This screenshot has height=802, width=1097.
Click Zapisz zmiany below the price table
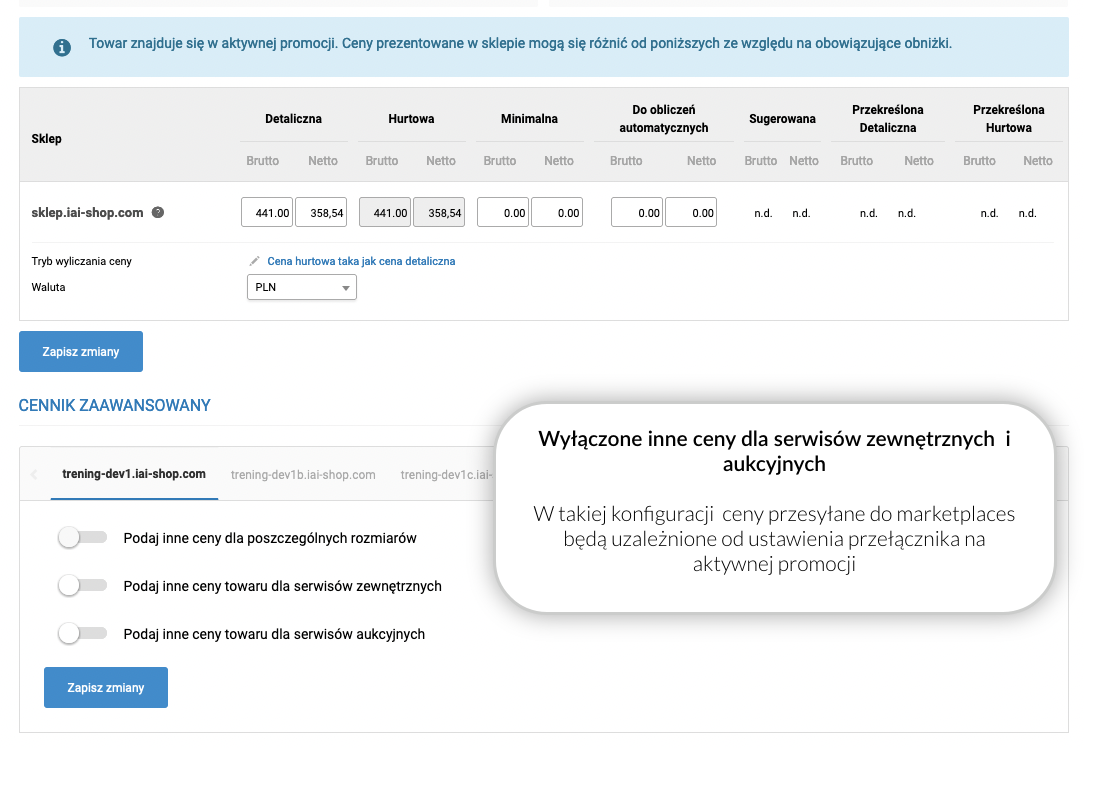[81, 352]
